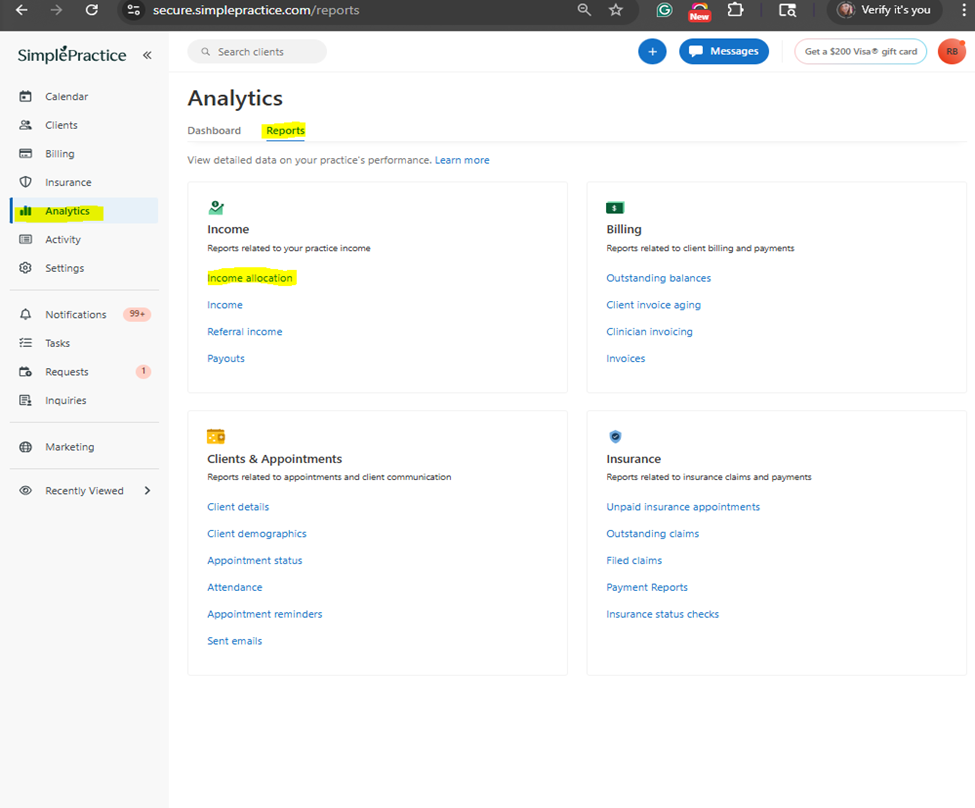
Task: Open the Appointment reminders report
Action: point(265,614)
